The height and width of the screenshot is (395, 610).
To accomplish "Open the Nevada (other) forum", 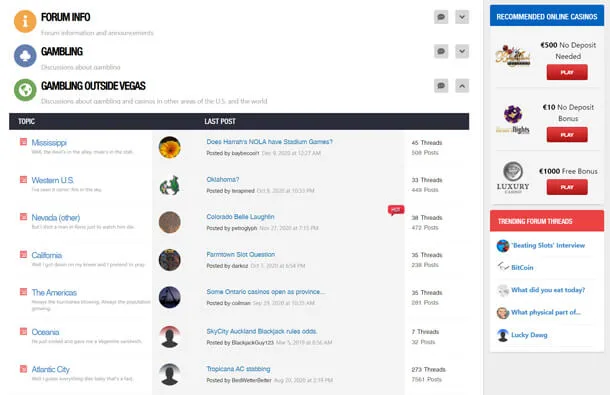I will pos(56,218).
